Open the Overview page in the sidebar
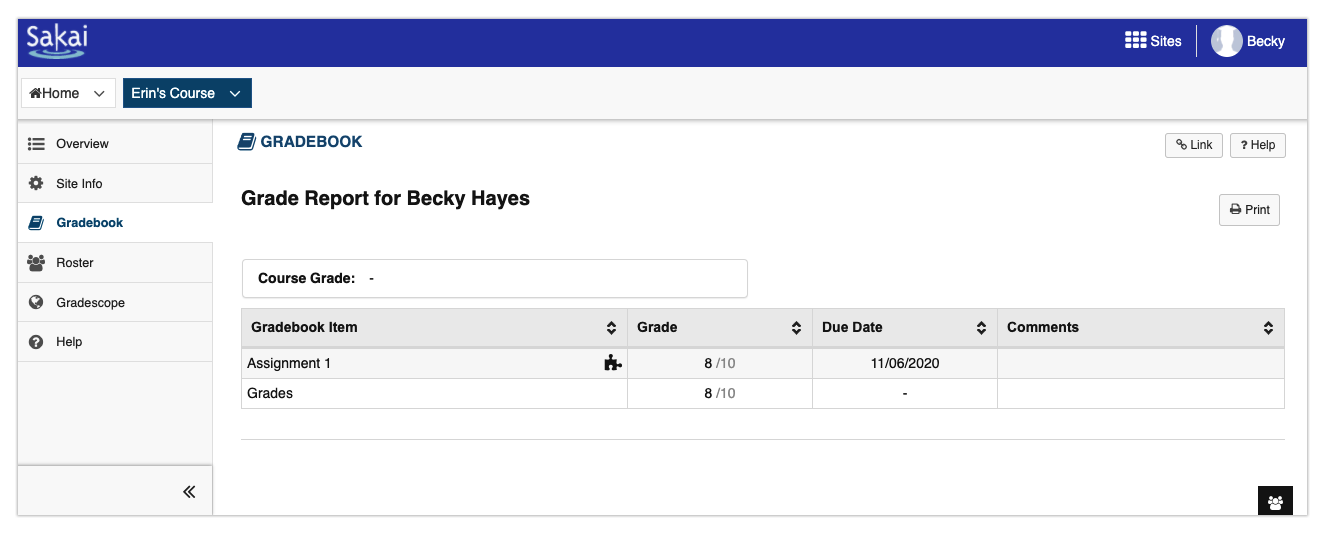Screen dimensions: 1321x533 tap(82, 144)
